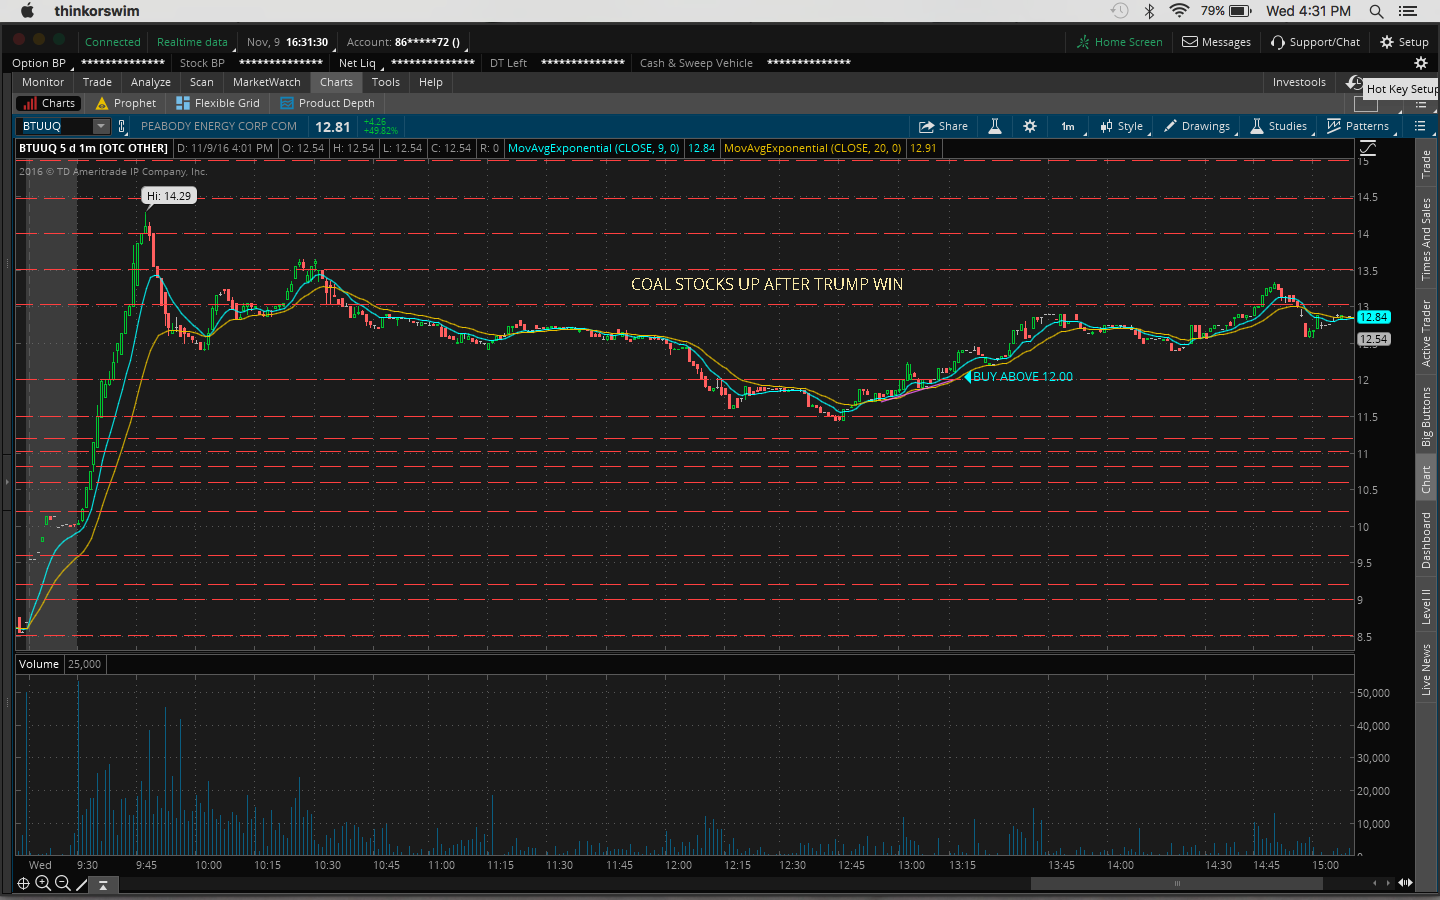
Task: Switch to Flexible Grid view
Action: [x=218, y=103]
